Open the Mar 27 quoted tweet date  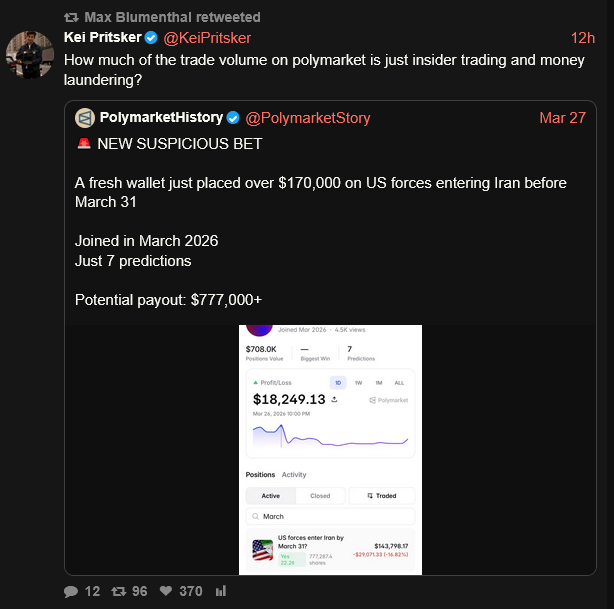(562, 118)
